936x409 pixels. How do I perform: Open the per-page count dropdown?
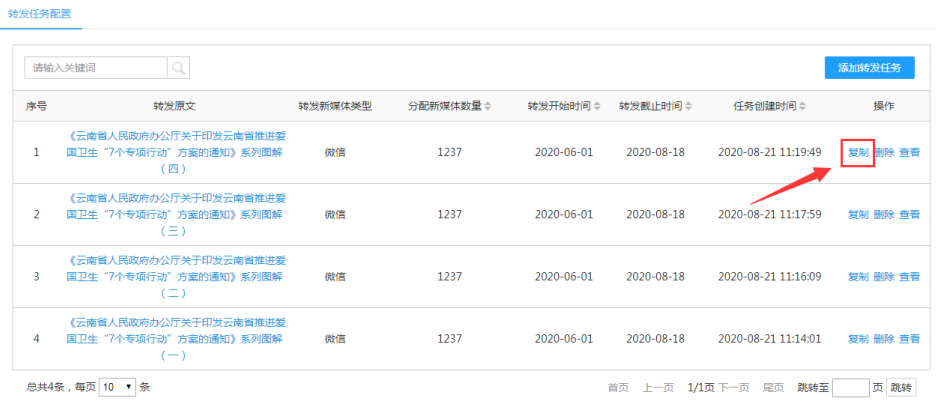coord(117,387)
